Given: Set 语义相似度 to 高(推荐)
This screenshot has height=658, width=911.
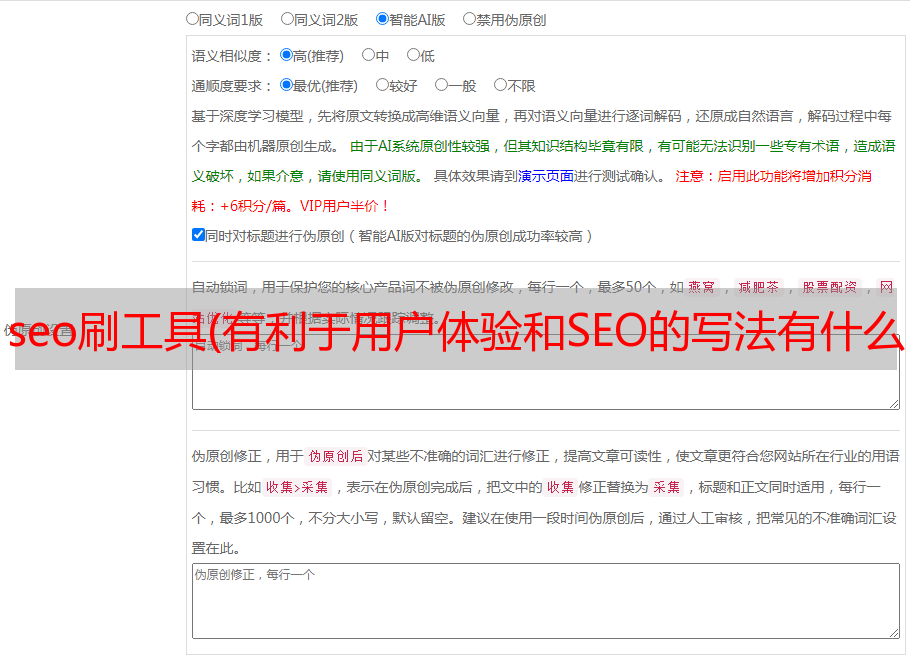Looking at the screenshot, I should pos(286,55).
